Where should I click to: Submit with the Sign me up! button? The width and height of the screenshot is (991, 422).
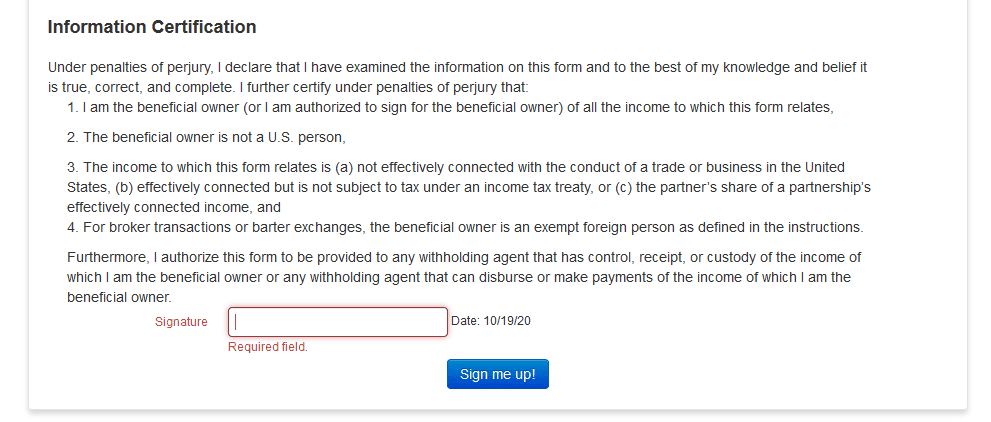tap(497, 374)
